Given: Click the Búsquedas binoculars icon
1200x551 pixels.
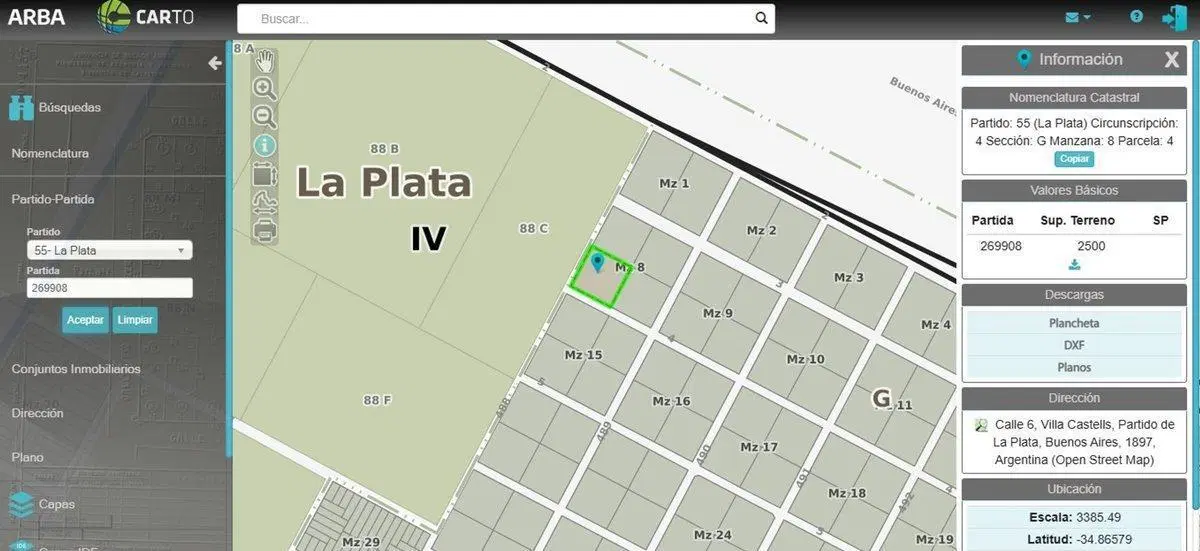Looking at the screenshot, I should coord(21,107).
